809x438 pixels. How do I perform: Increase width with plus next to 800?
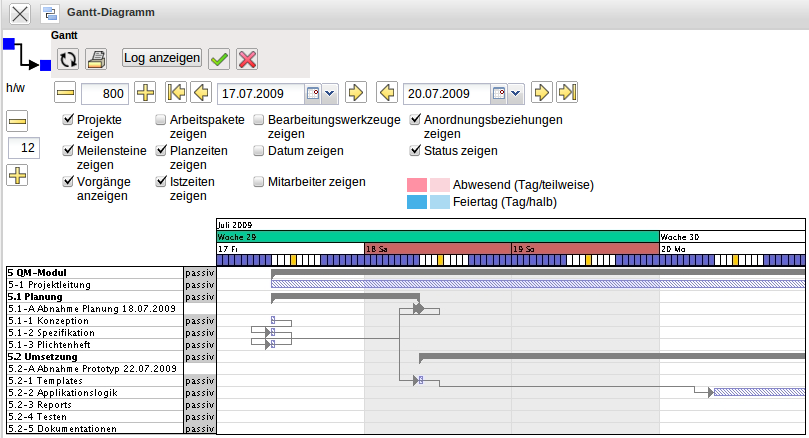point(145,93)
